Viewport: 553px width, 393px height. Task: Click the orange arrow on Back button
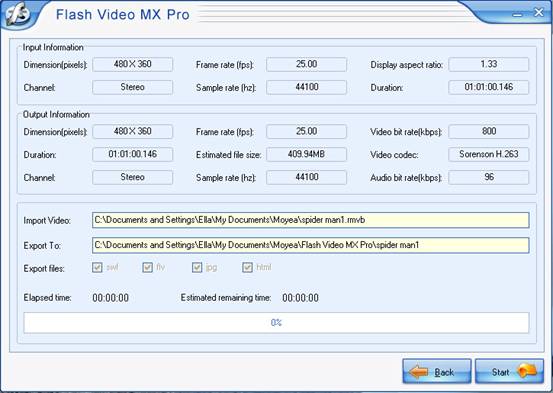click(418, 372)
